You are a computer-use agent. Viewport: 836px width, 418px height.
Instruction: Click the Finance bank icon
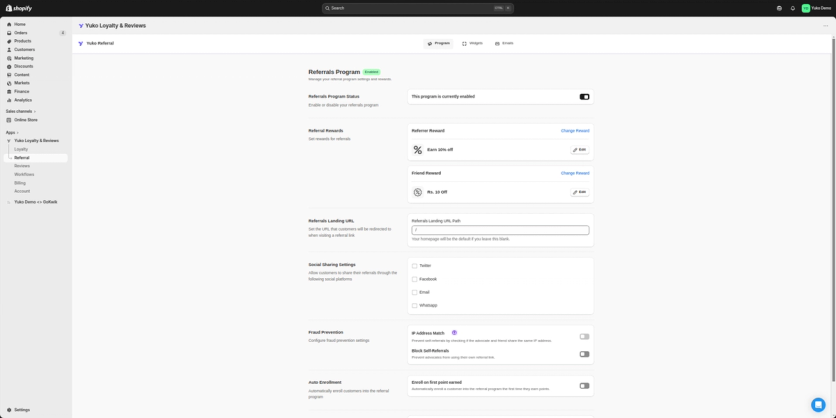pos(9,92)
